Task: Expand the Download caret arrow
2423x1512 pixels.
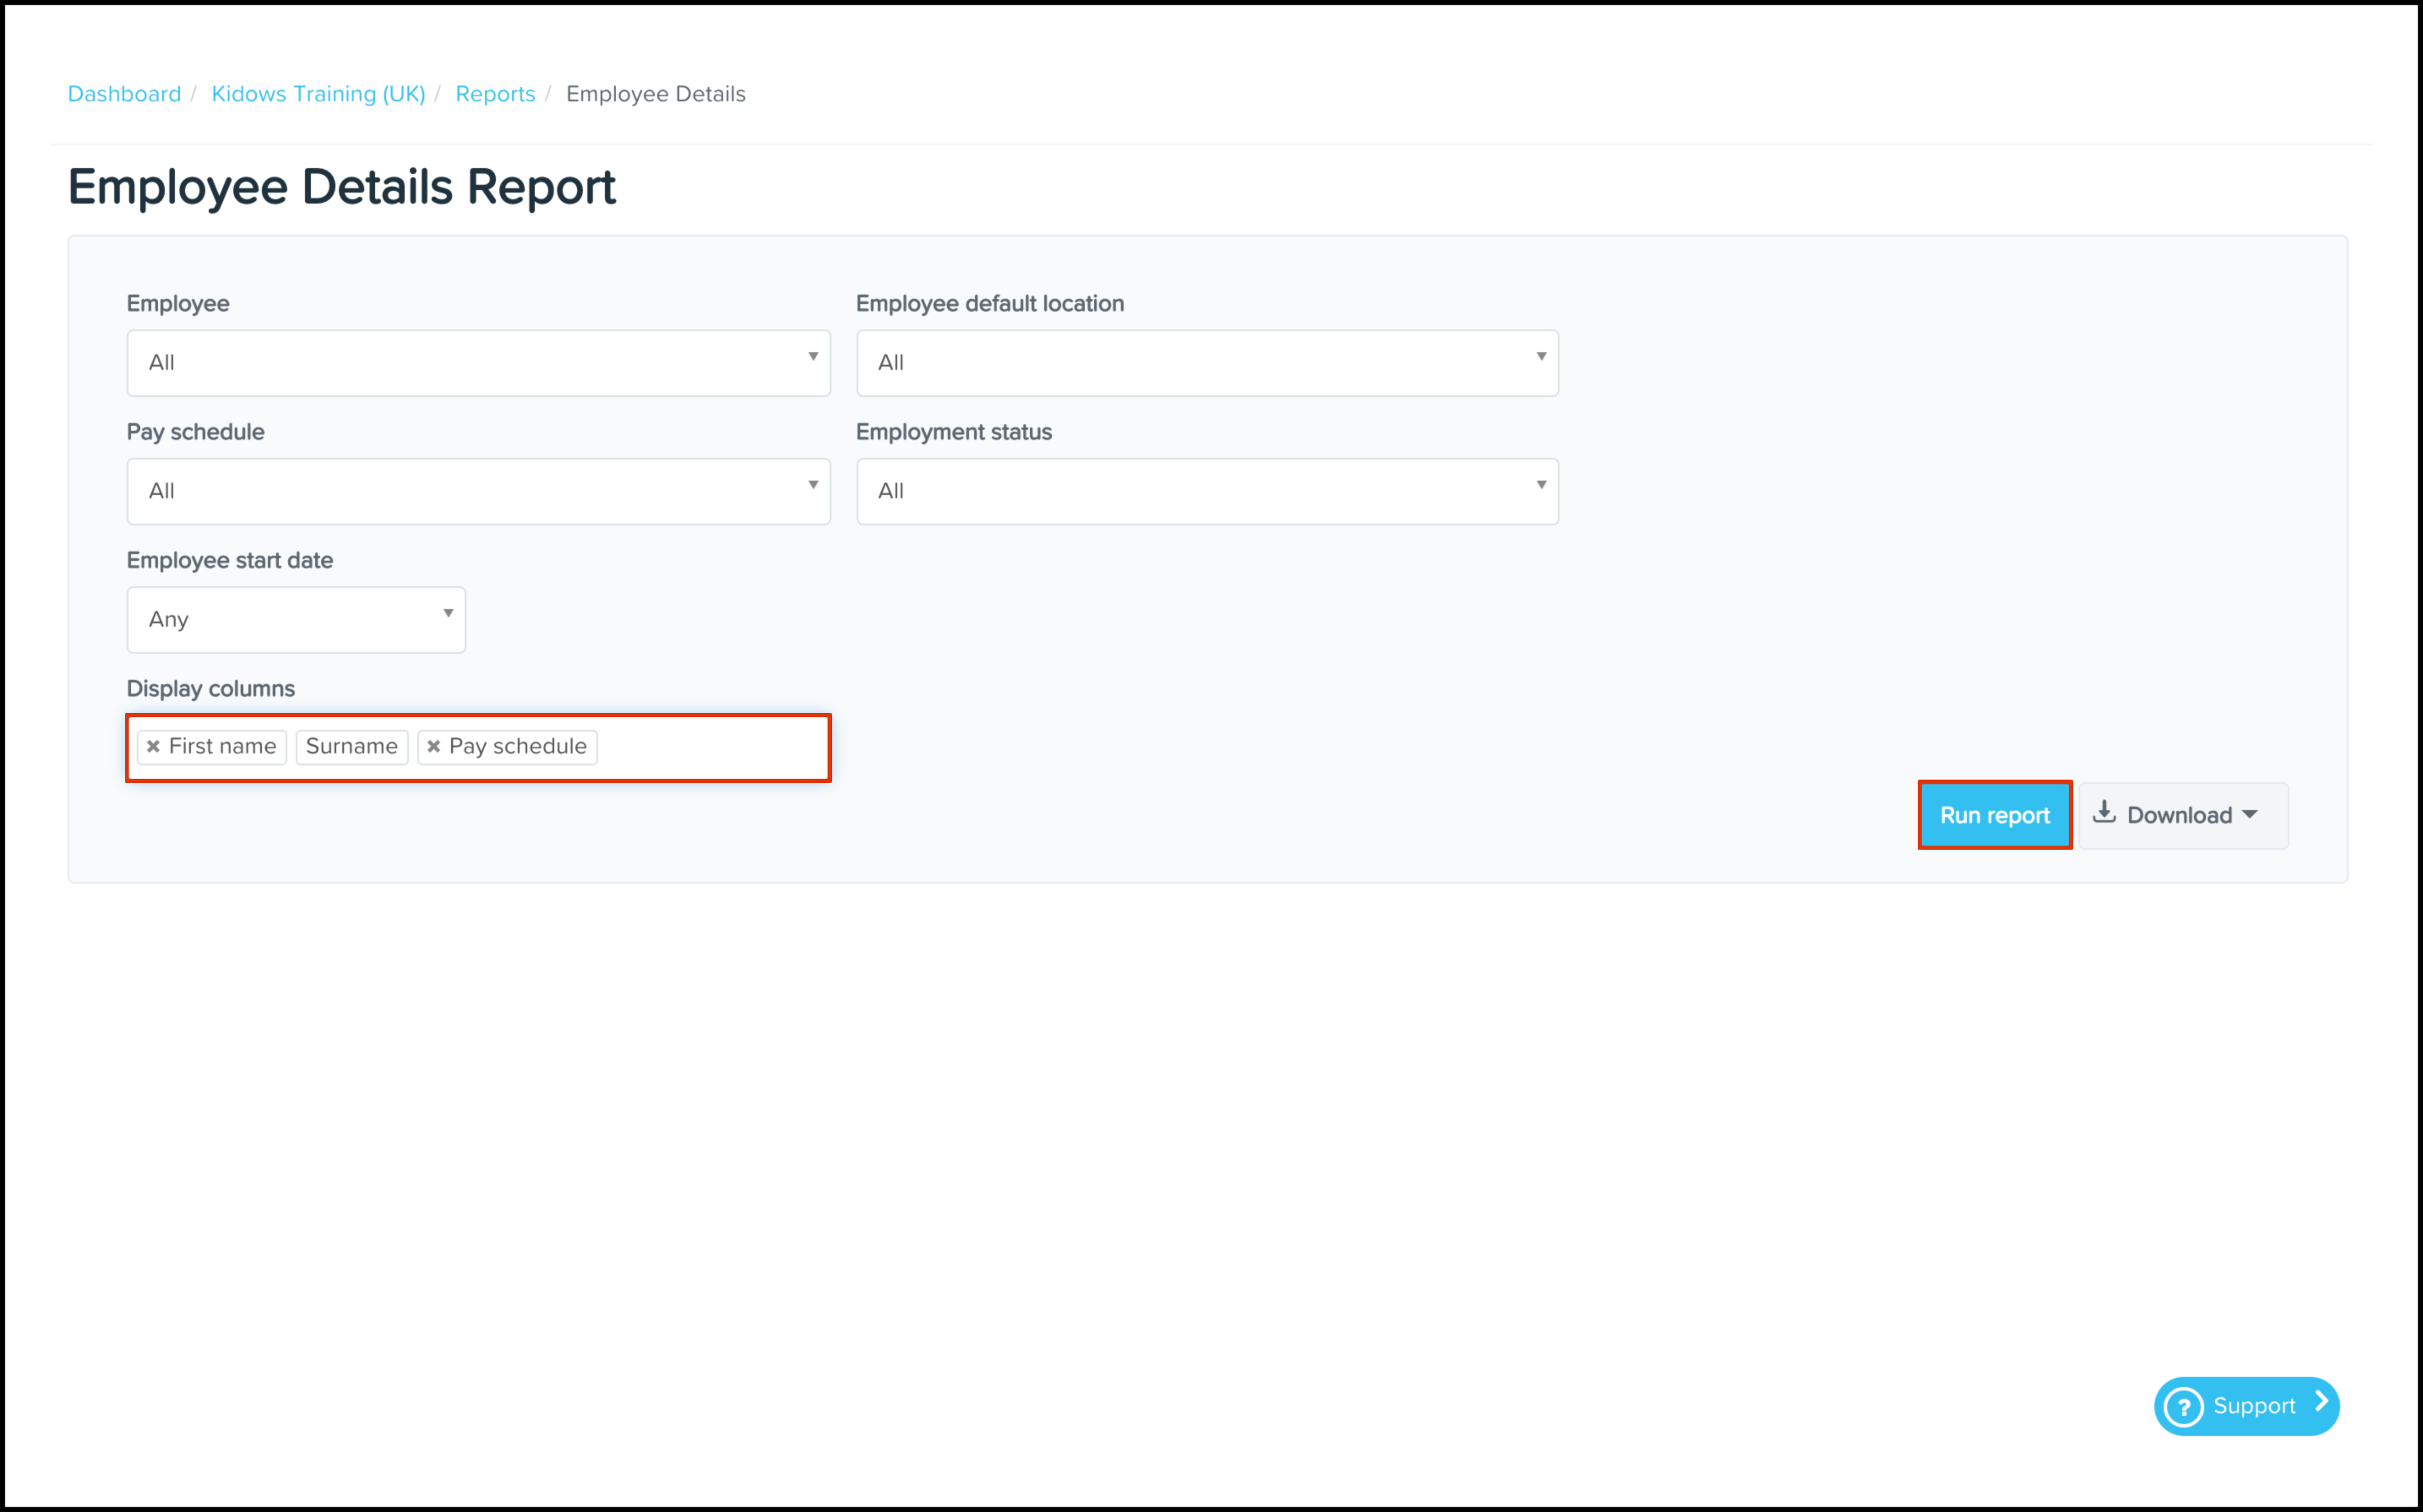Action: pos(2250,814)
